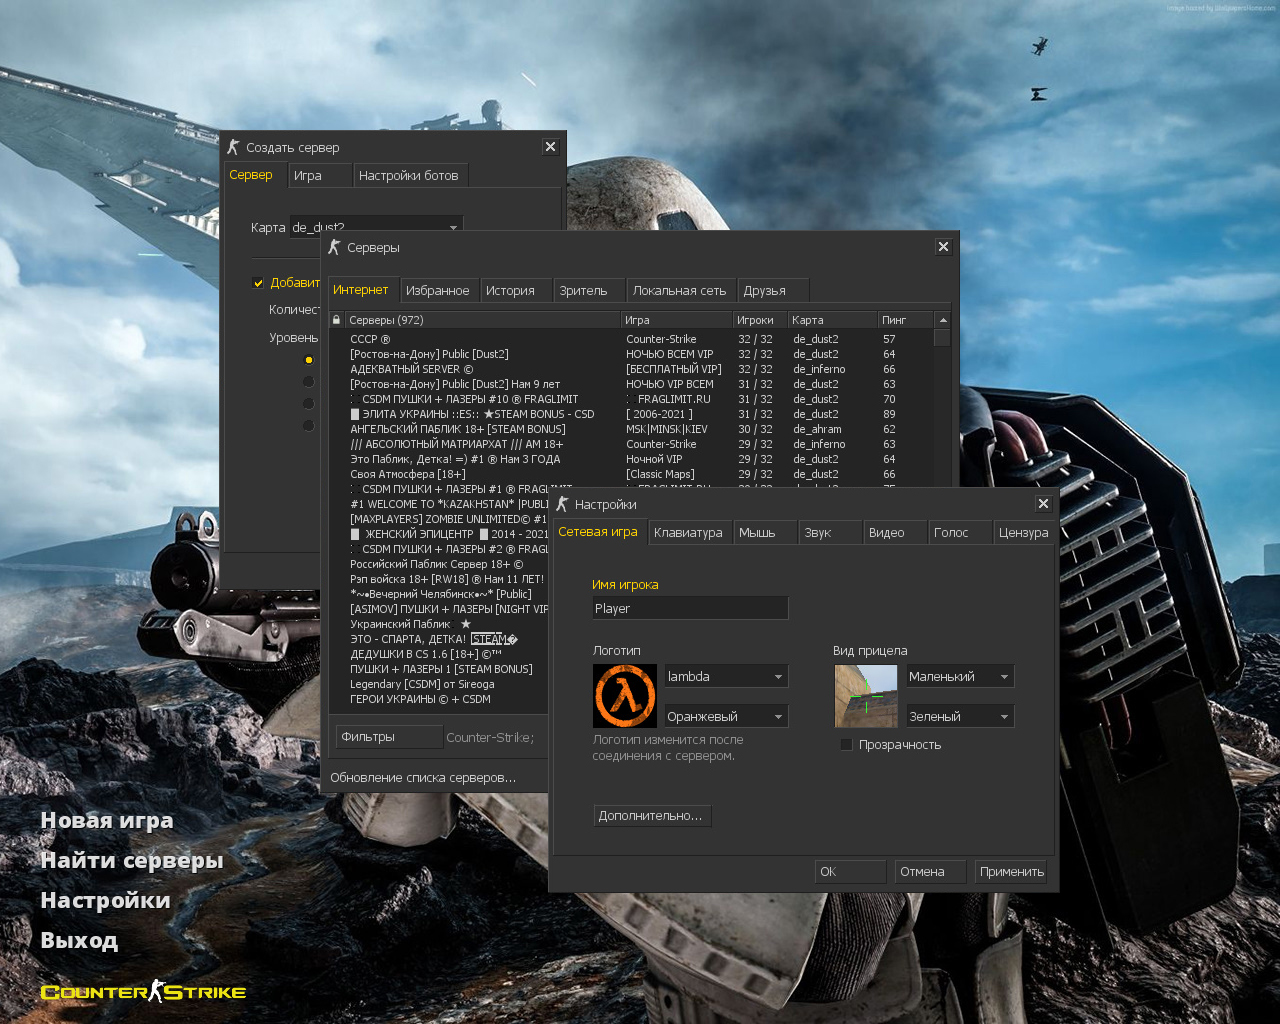1280x1024 pixels.
Task: Click the lock icon column header
Action: tap(337, 320)
